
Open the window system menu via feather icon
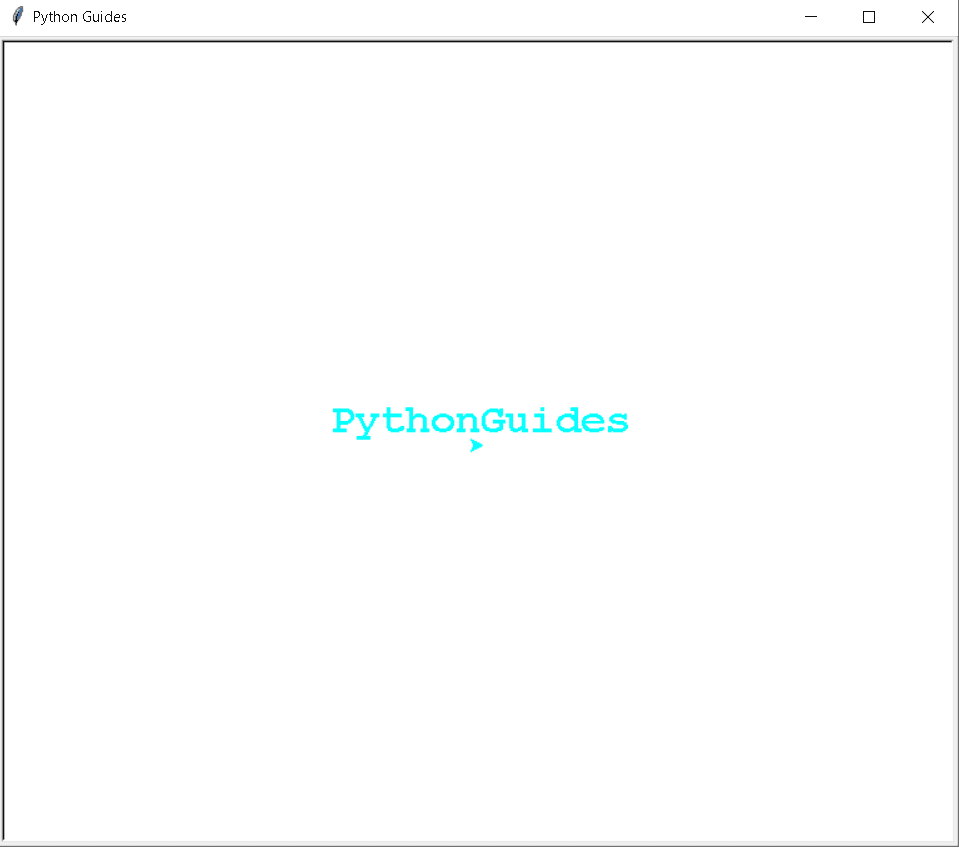16,16
